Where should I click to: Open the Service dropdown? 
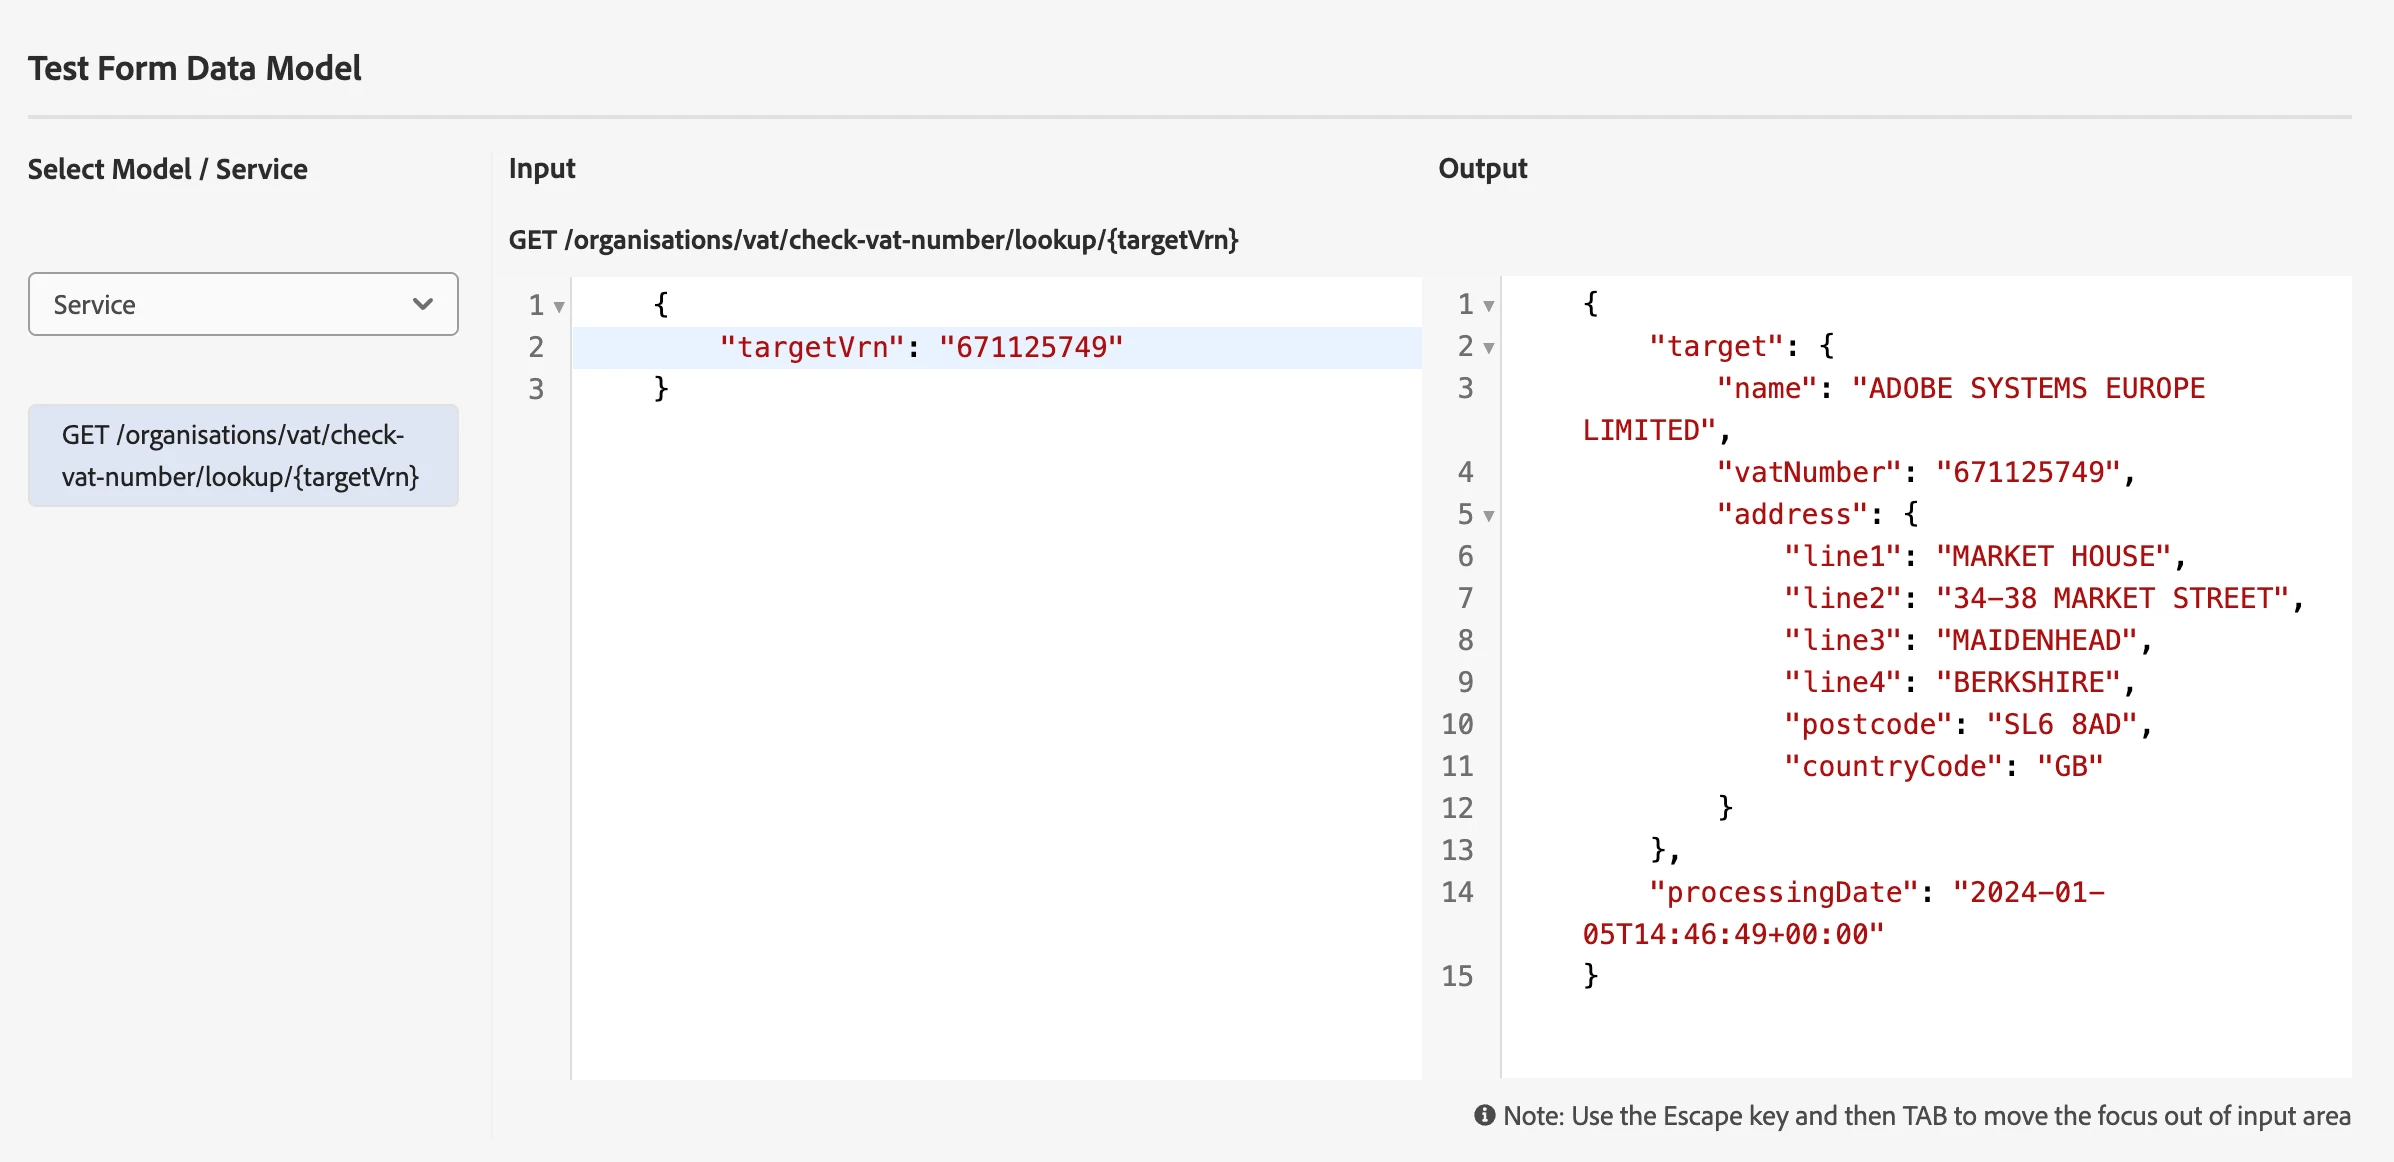pos(242,304)
